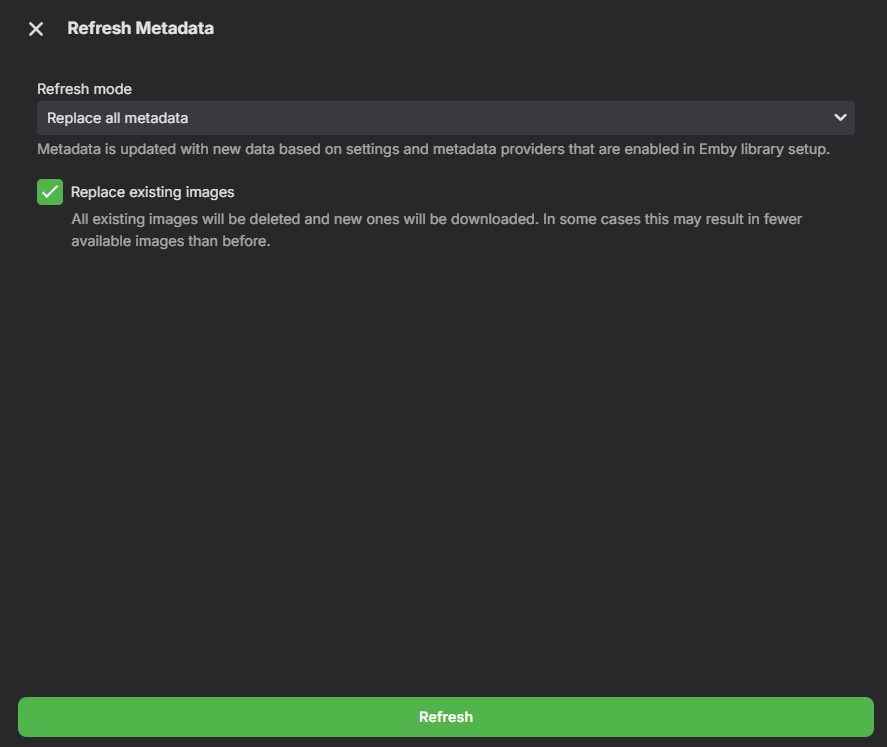887x747 pixels.
Task: Click the white checkmark icon
Action: [x=50, y=192]
